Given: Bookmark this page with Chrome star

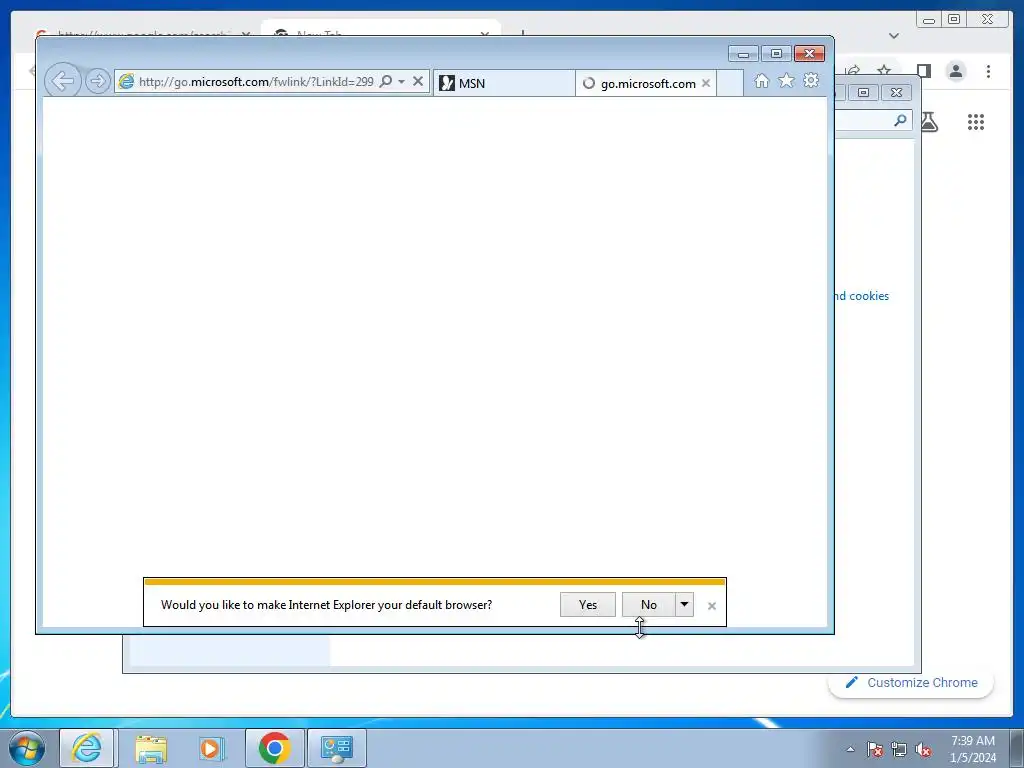Looking at the screenshot, I should 884,69.
